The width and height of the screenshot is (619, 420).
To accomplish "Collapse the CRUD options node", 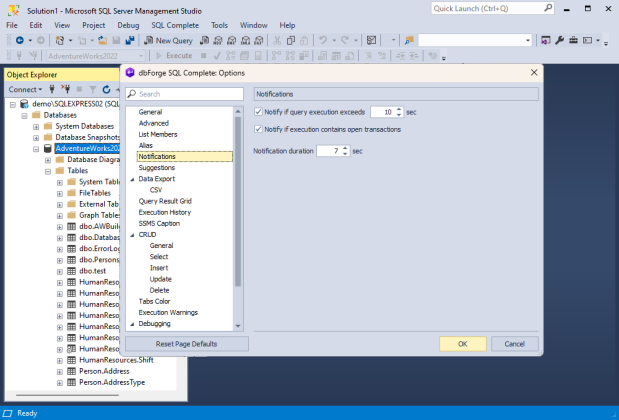I will [131, 234].
